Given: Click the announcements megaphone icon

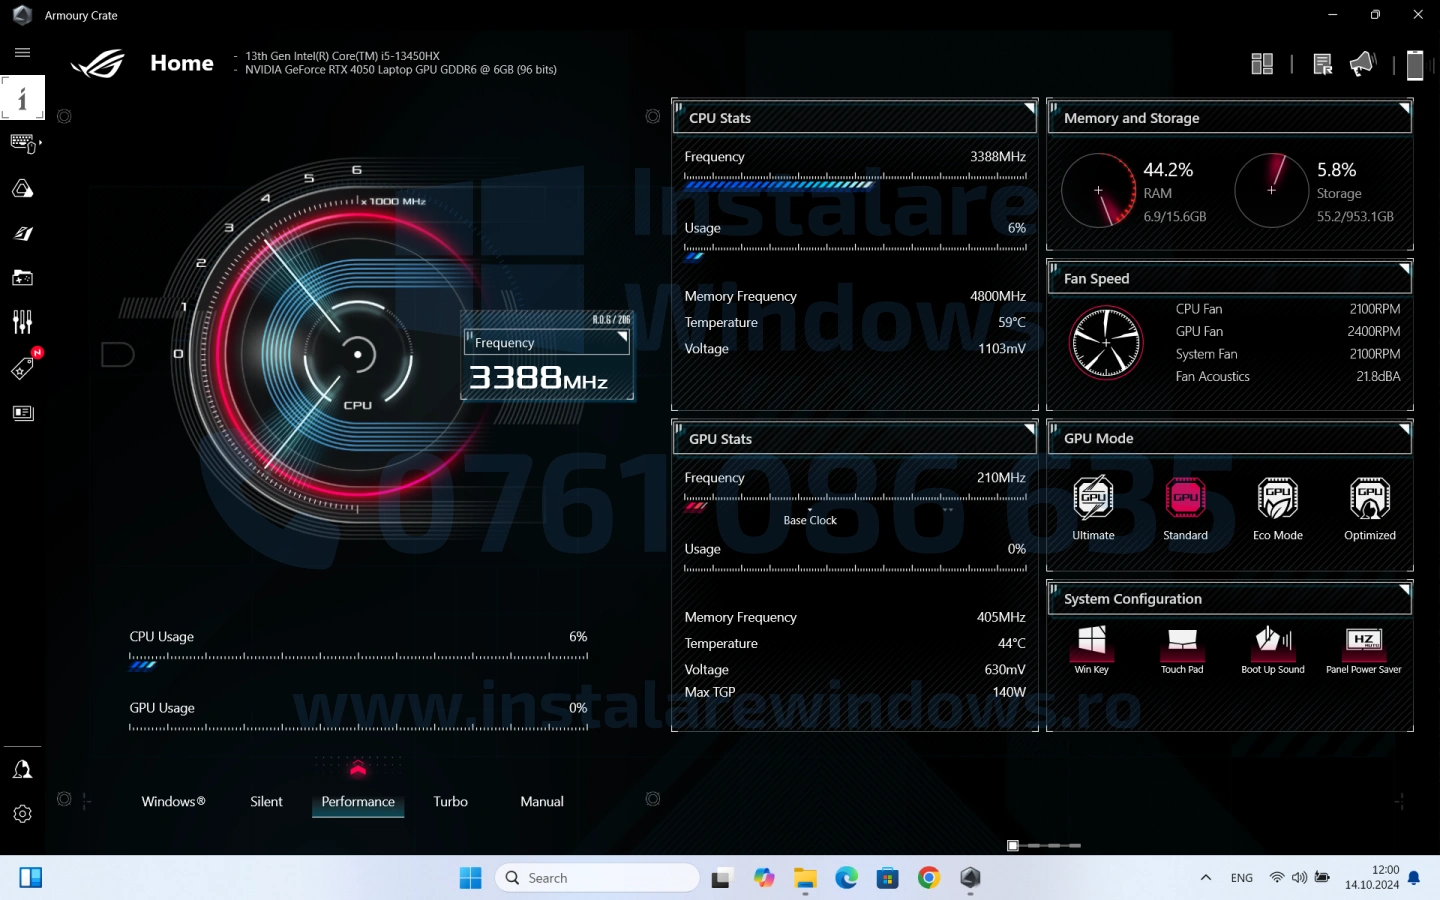Looking at the screenshot, I should coord(1362,65).
